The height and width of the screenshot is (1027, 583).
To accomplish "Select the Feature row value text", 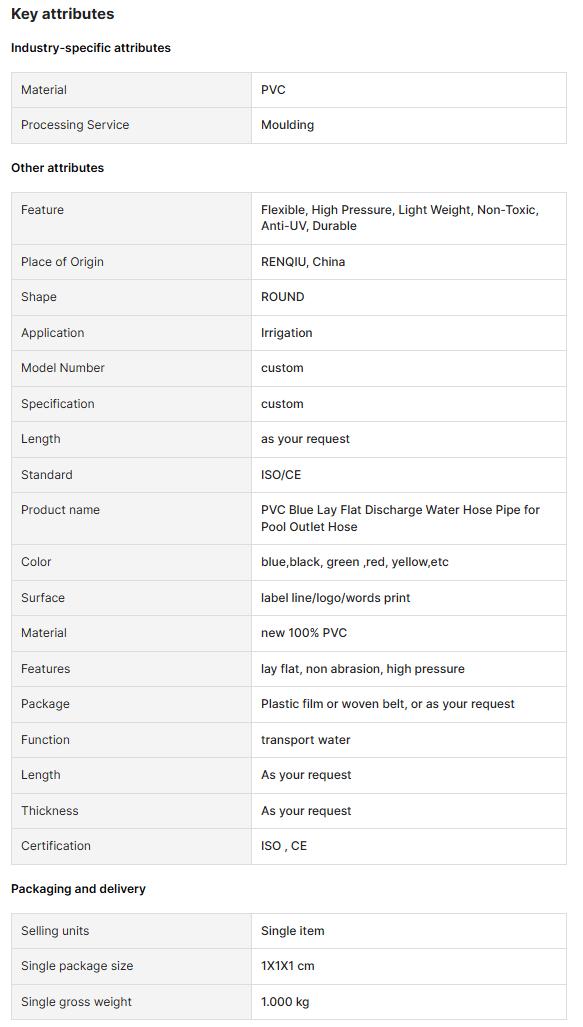I will point(400,217).
